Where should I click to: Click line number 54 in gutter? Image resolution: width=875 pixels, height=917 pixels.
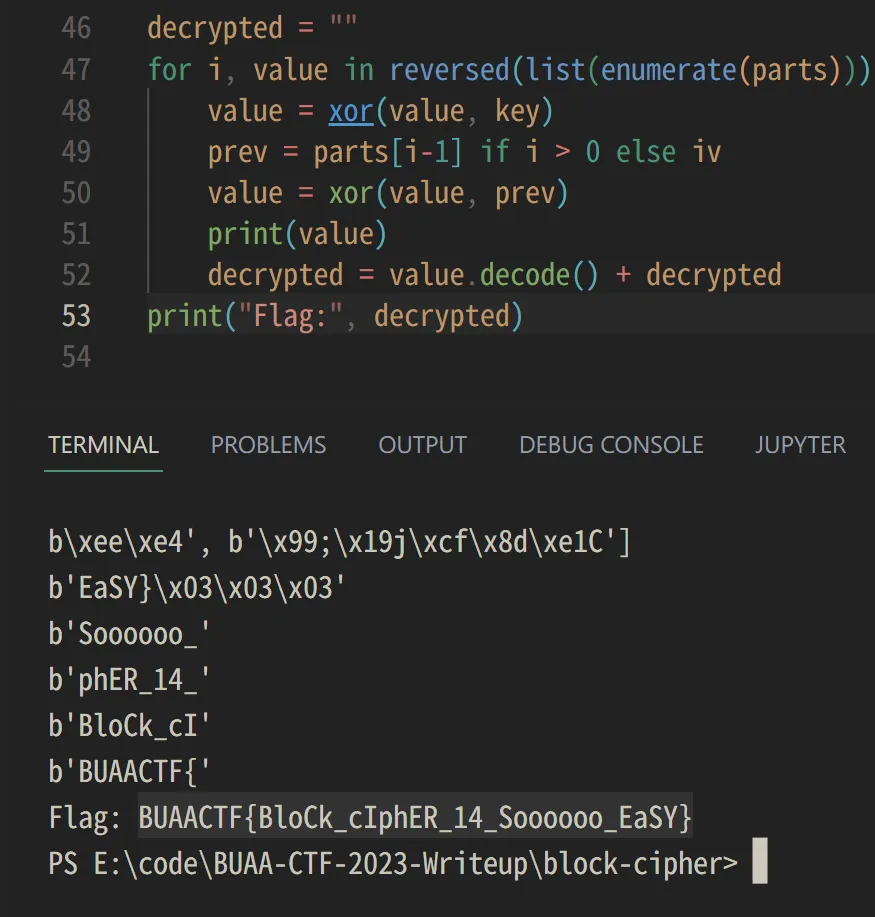[x=76, y=357]
